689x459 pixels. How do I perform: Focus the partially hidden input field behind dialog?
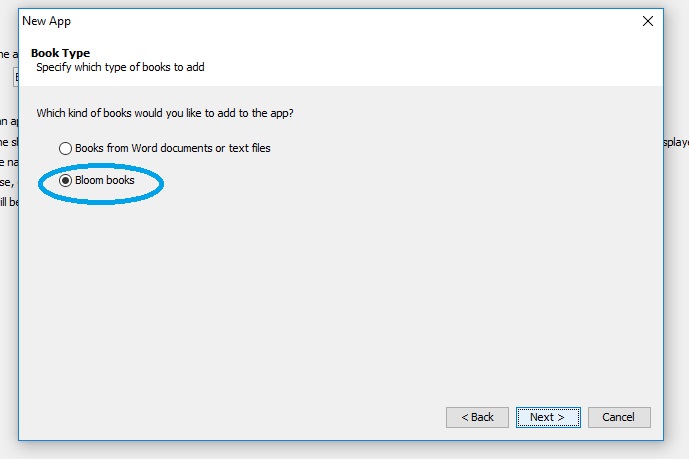pos(15,77)
